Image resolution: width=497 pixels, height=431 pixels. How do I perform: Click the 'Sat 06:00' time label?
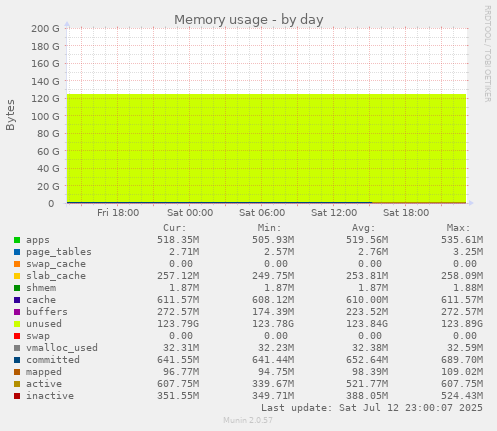(x=262, y=213)
